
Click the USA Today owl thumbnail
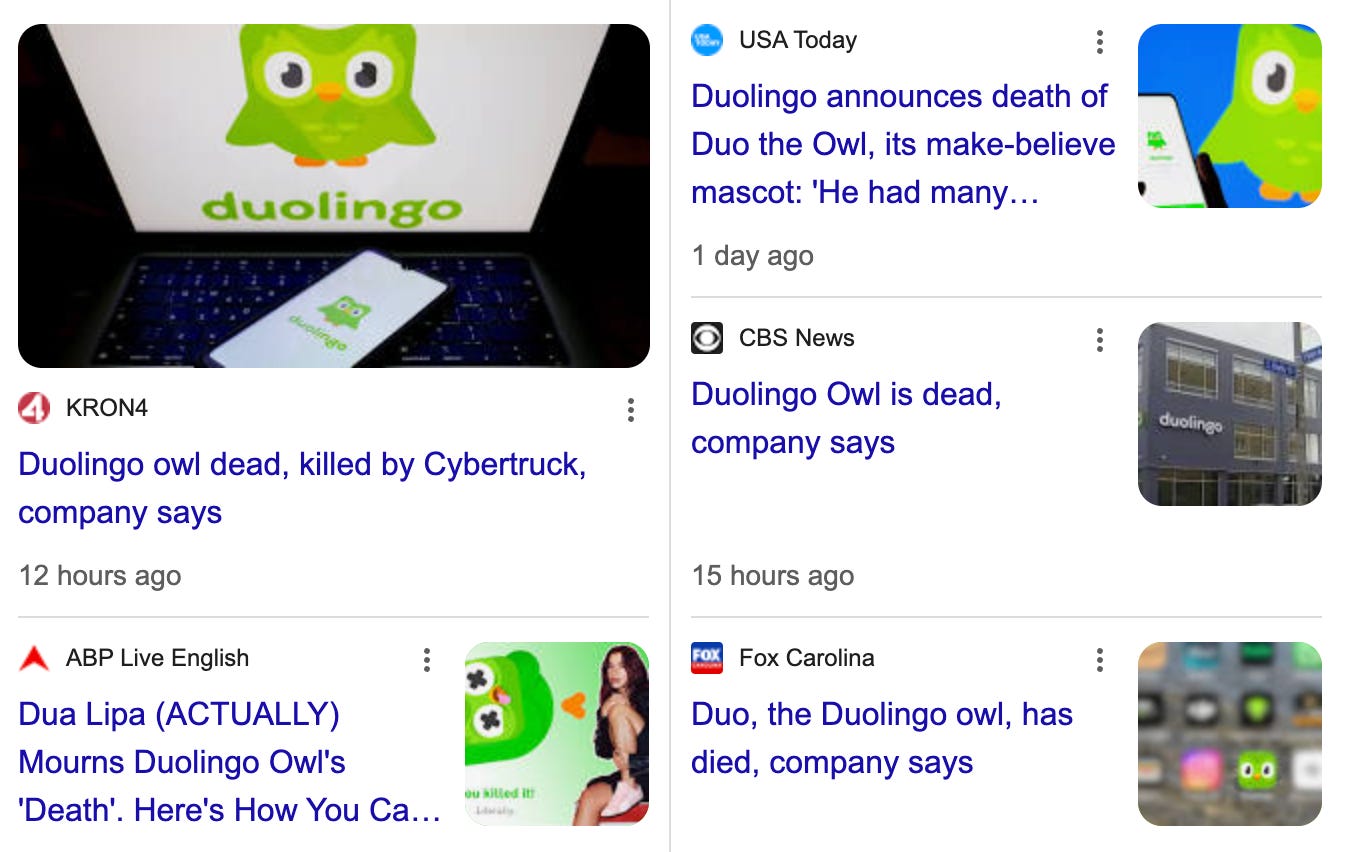[x=1230, y=116]
